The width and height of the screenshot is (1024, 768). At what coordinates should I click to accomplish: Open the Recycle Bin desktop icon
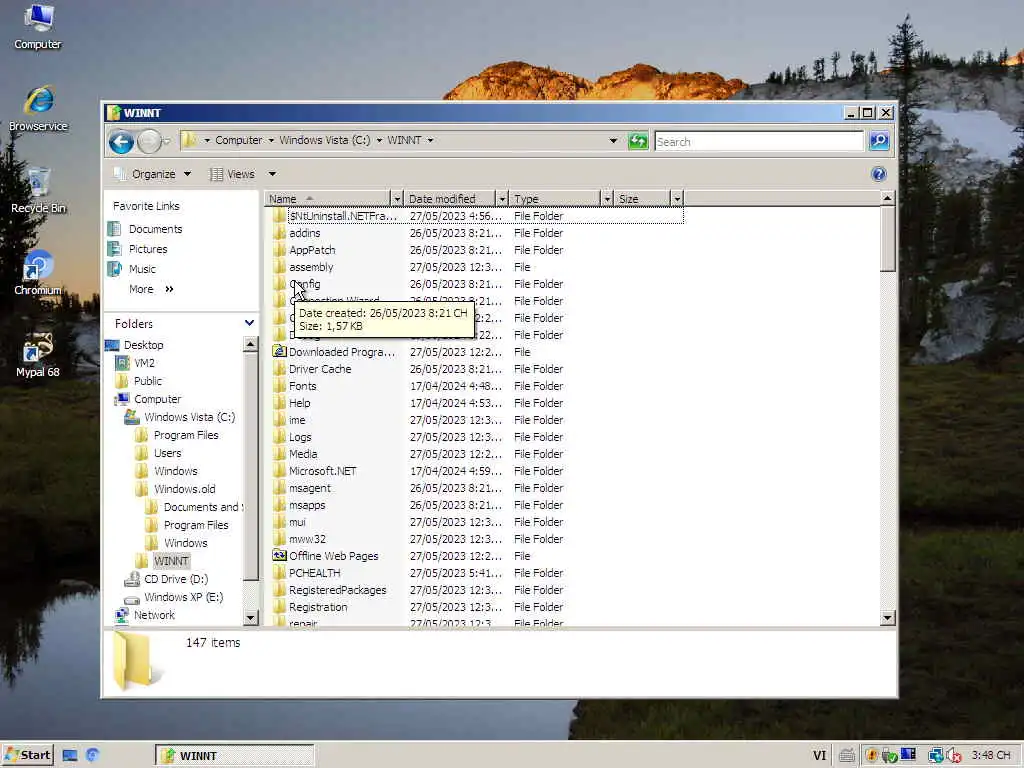pos(38,191)
